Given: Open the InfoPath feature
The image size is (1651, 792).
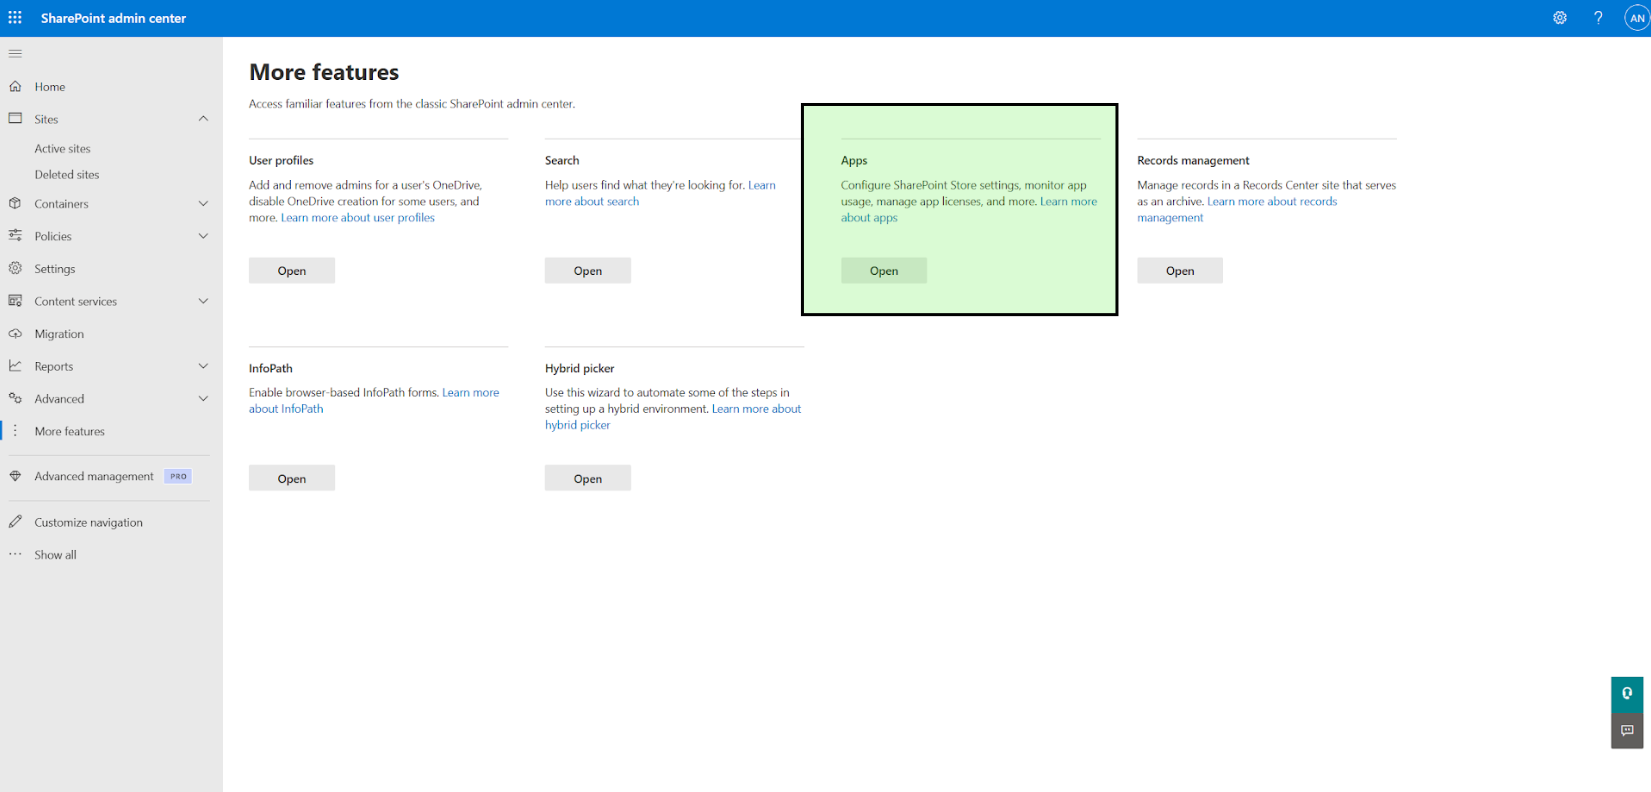Looking at the screenshot, I should [292, 479].
